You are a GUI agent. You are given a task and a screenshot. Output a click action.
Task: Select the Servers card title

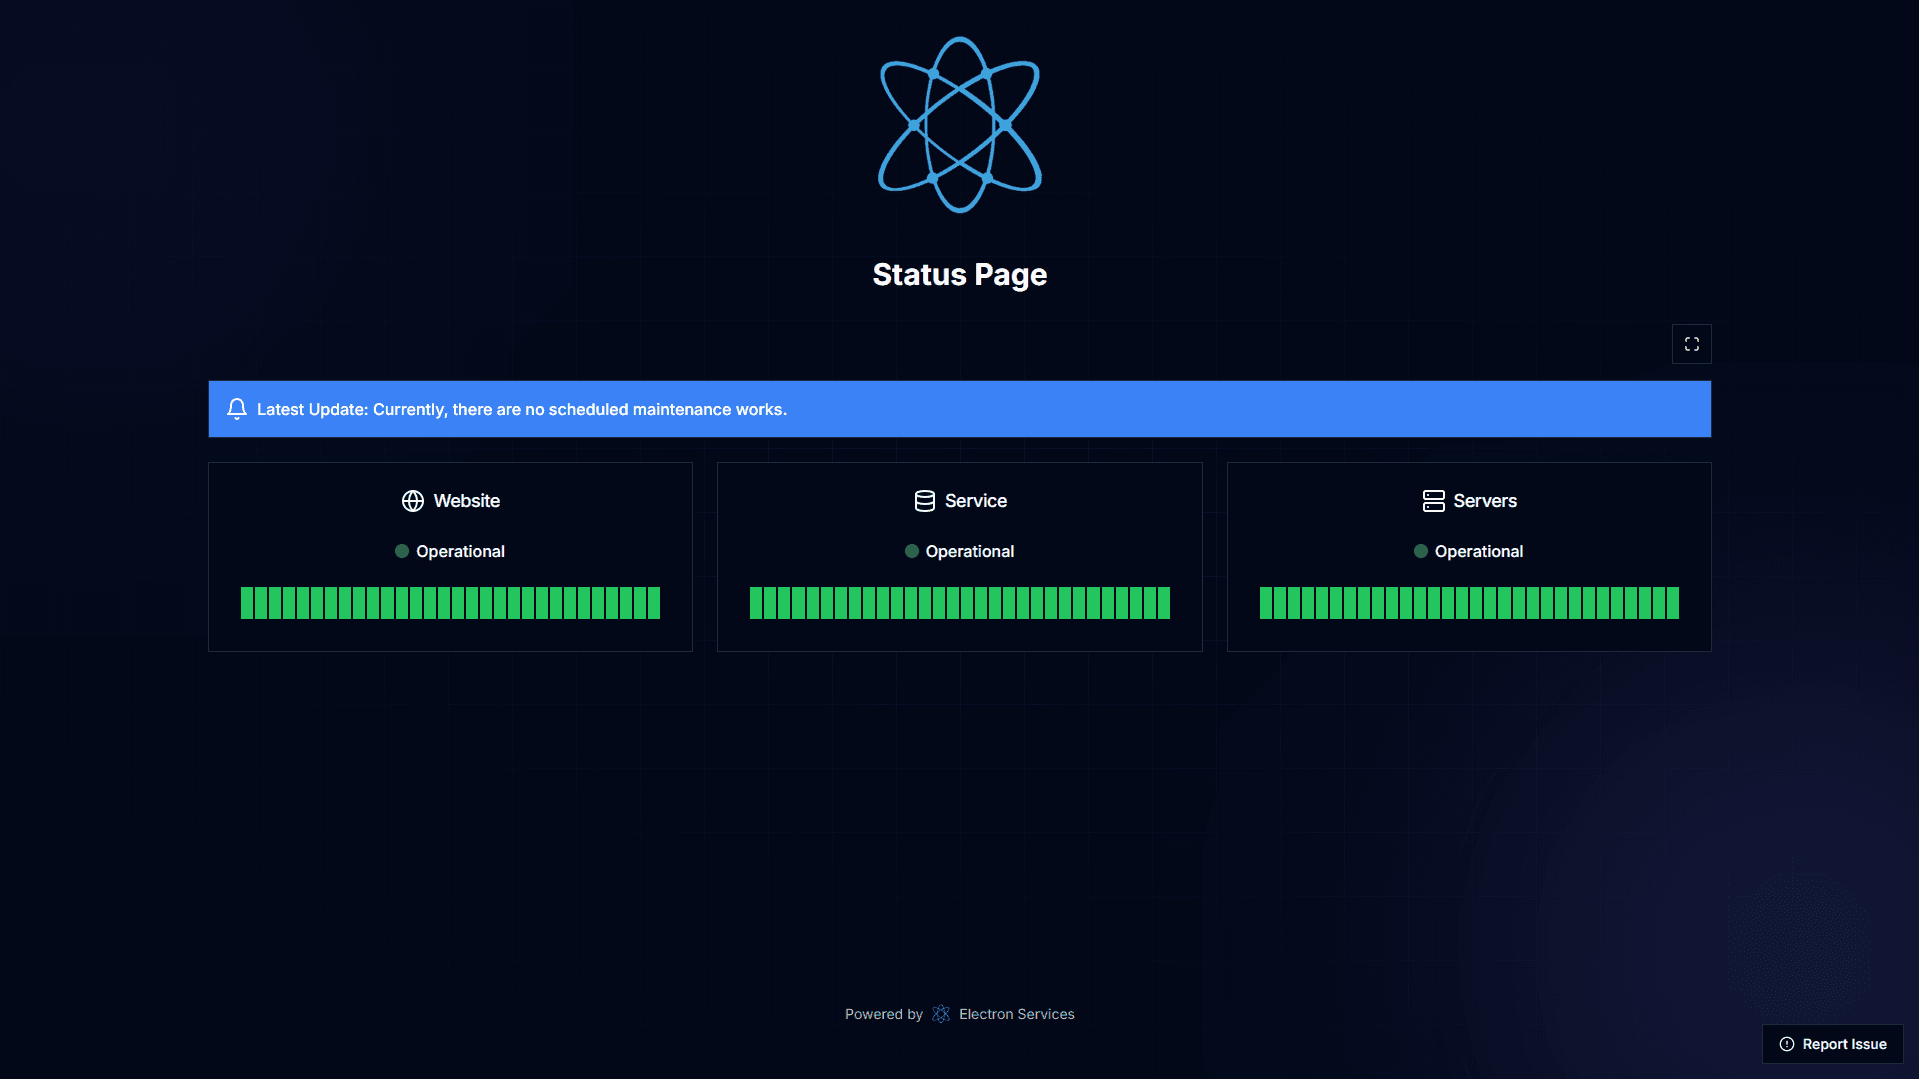tap(1485, 501)
